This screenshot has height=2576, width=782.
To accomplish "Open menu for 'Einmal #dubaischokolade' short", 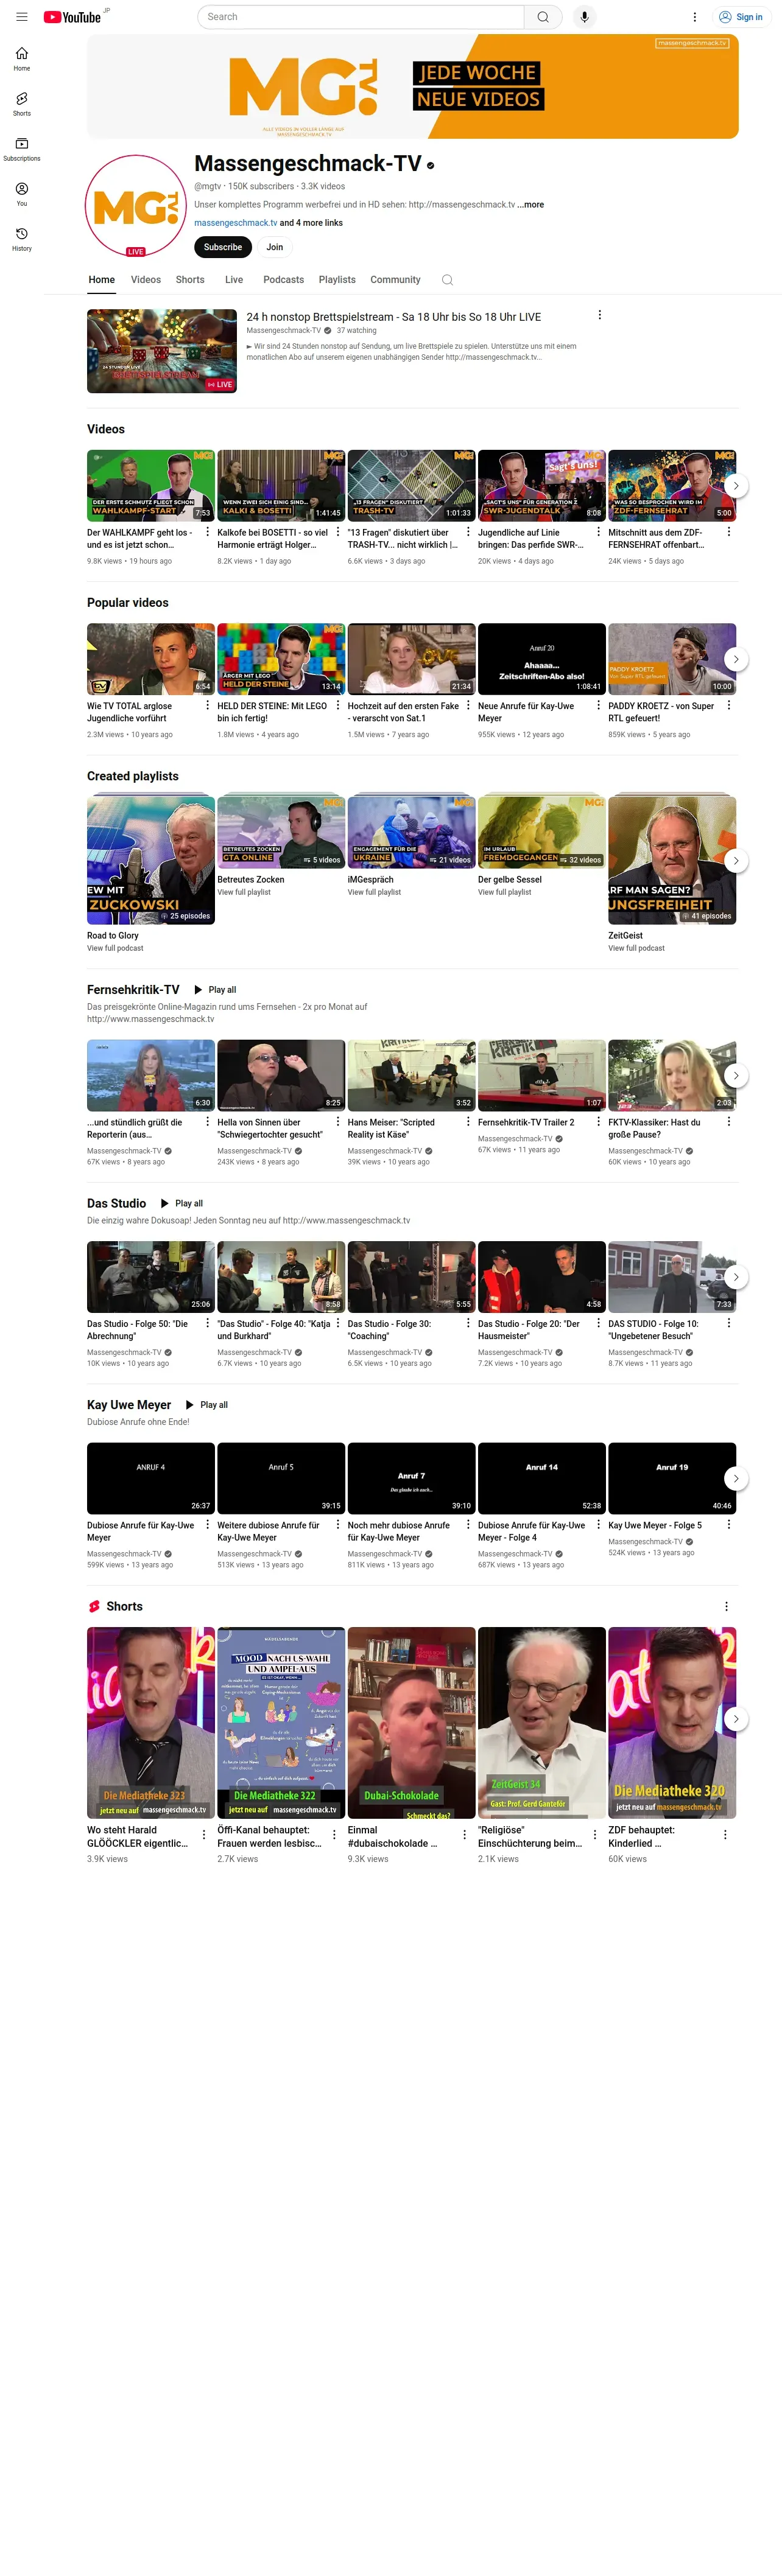I will [465, 1835].
